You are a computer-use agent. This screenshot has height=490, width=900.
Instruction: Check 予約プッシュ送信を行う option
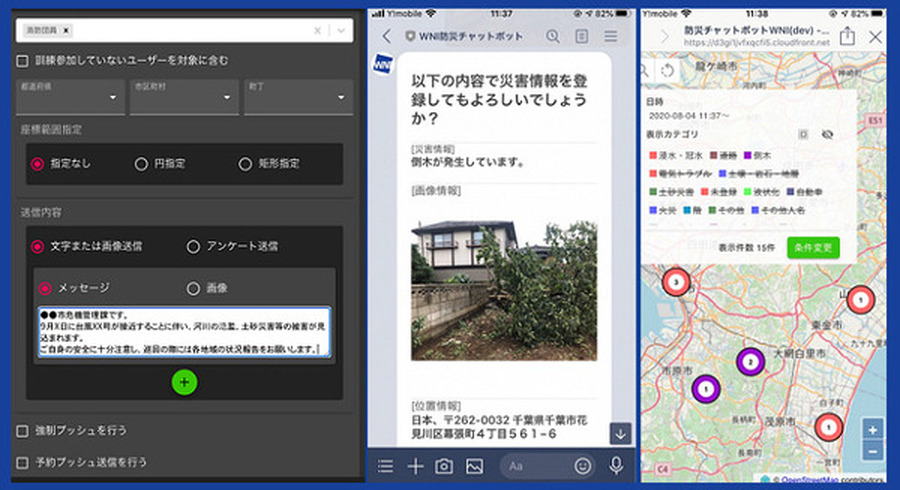pyautogui.click(x=22, y=462)
